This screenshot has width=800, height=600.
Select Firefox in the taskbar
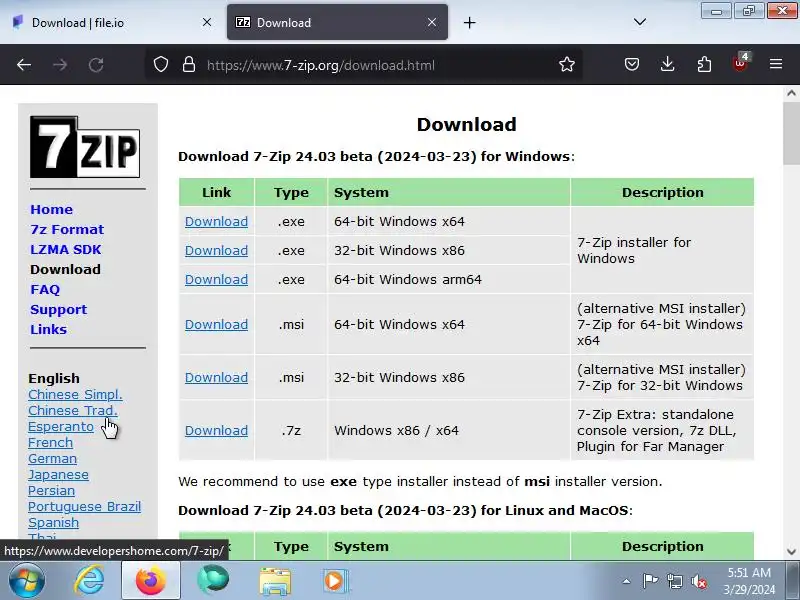[x=151, y=581]
